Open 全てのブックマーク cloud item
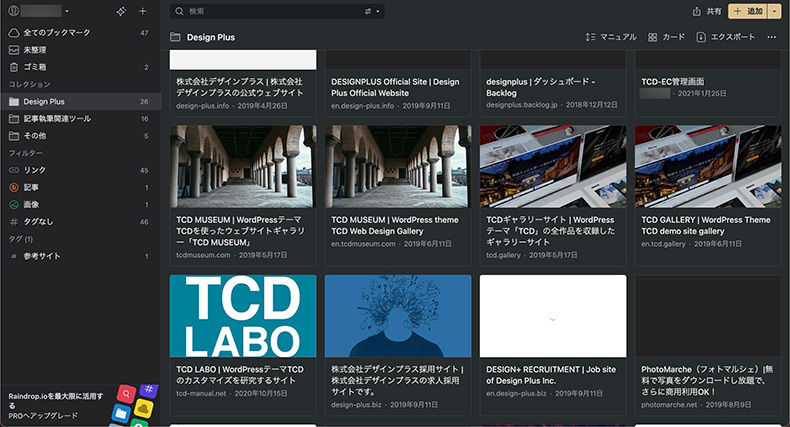Screen dimensions: 790x427 coord(81,33)
